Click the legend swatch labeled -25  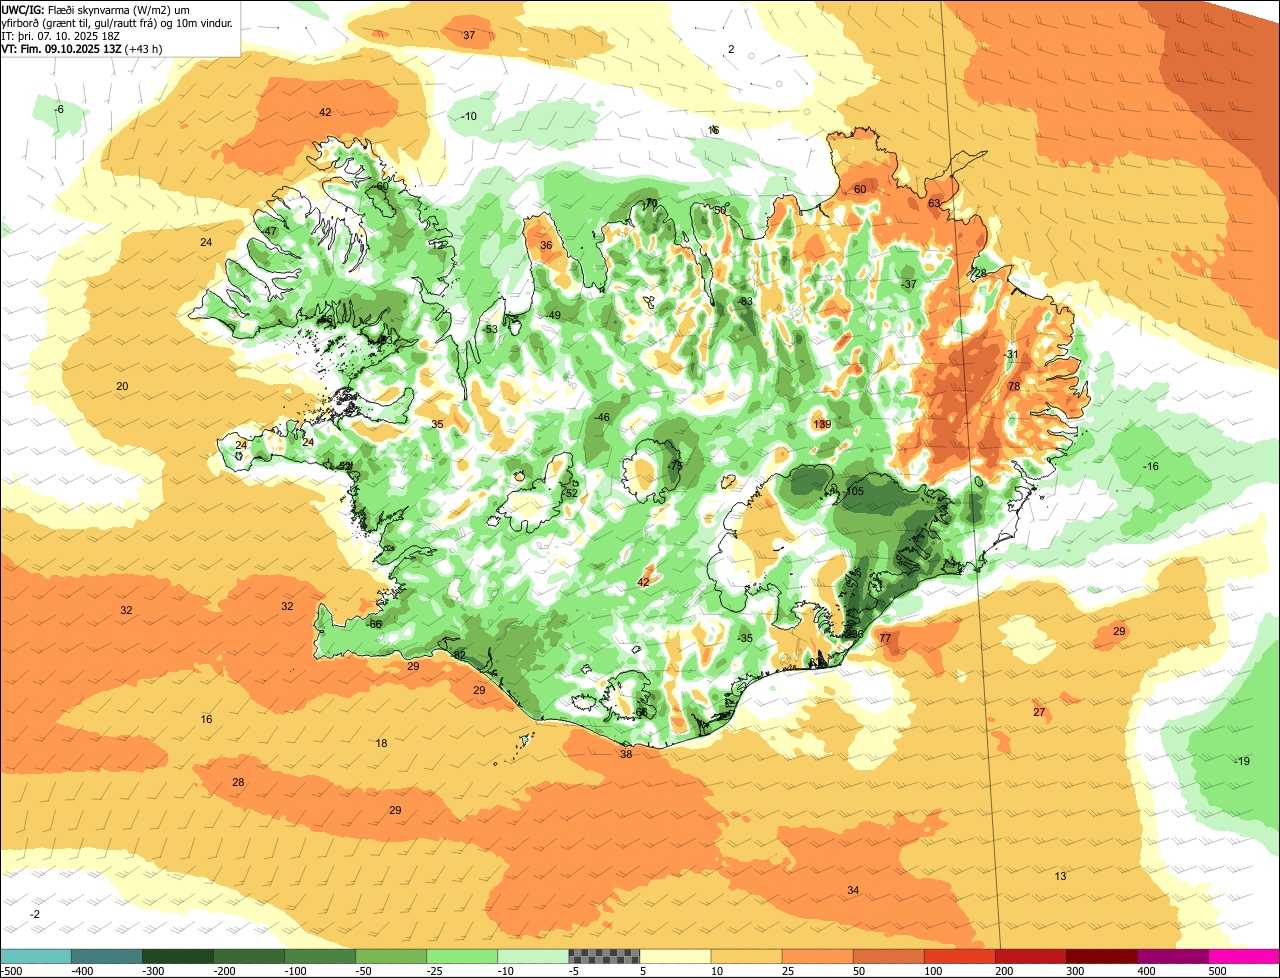[462, 956]
